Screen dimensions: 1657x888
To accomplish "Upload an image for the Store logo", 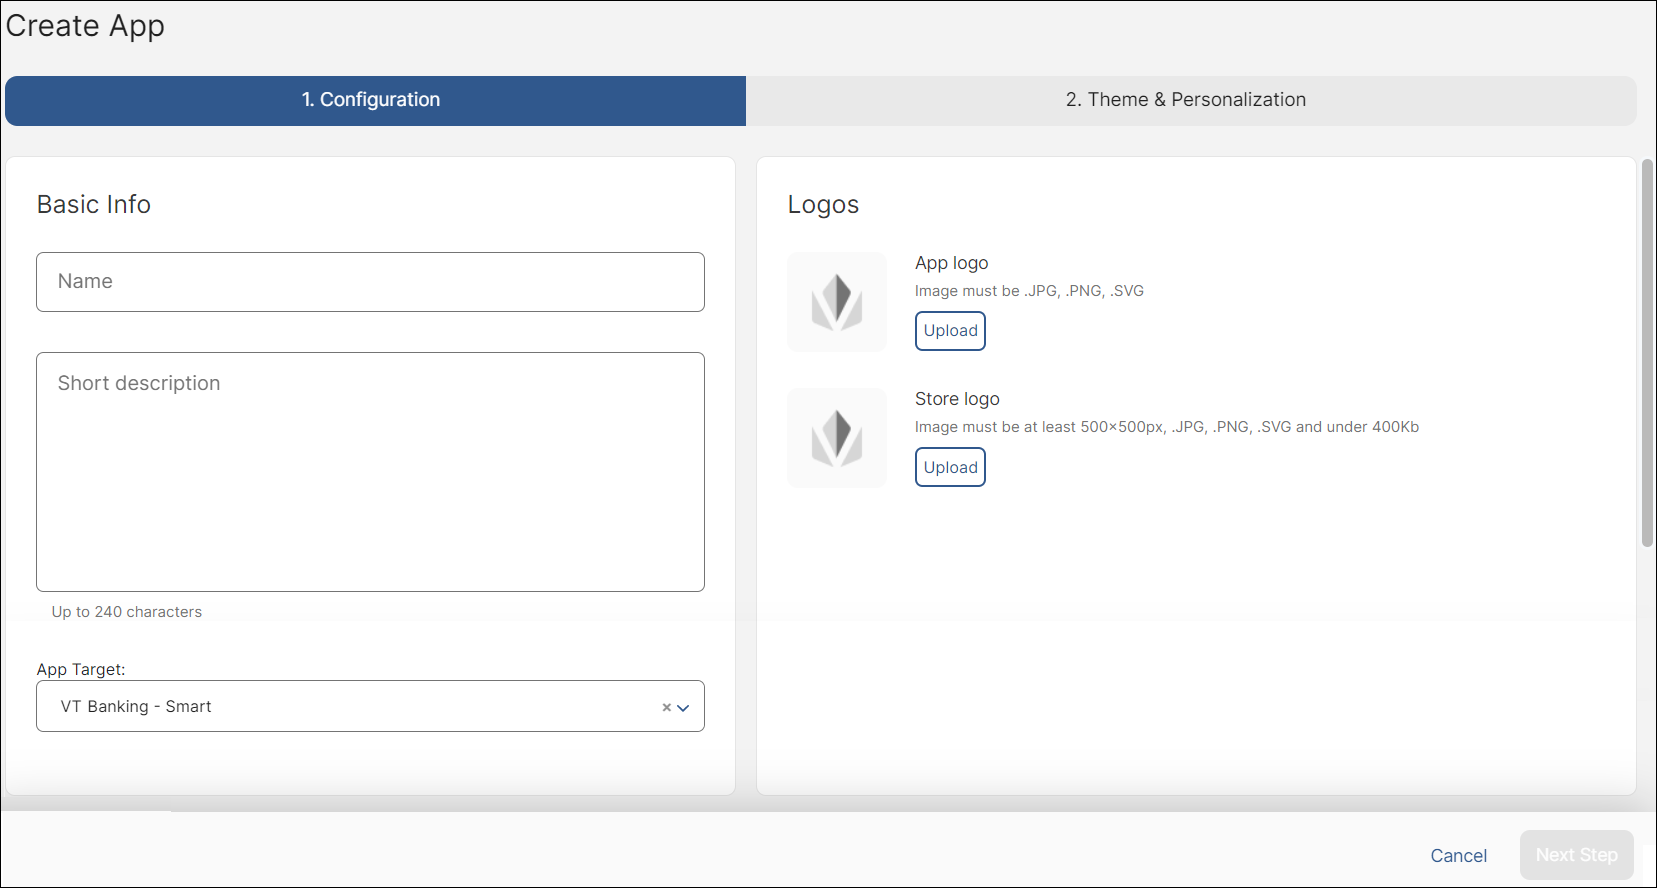I will [x=949, y=467].
